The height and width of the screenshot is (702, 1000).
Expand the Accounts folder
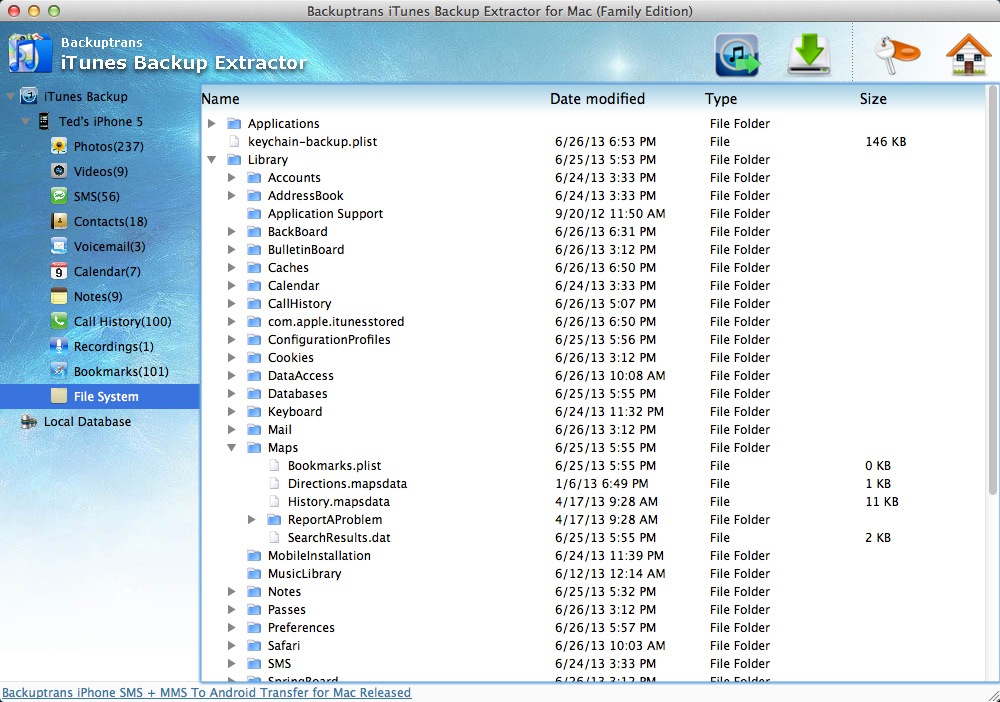click(232, 178)
